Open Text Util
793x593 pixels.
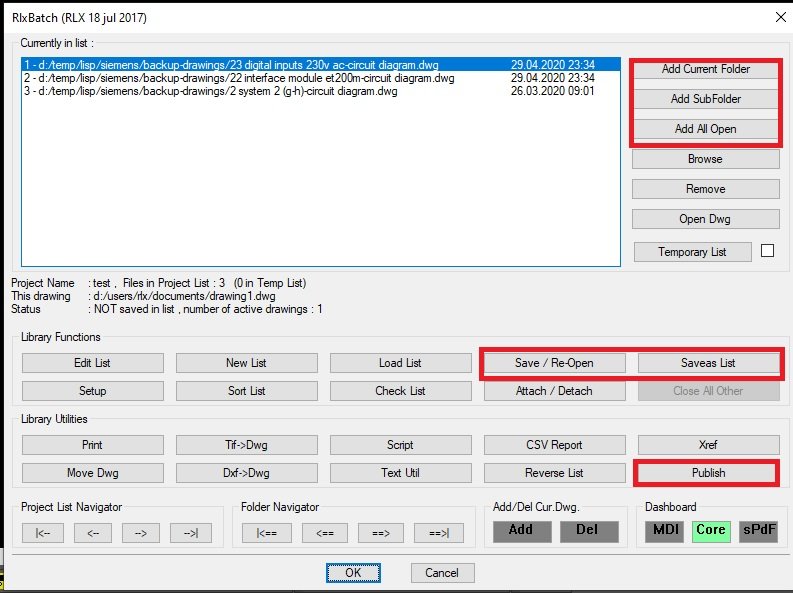click(401, 473)
